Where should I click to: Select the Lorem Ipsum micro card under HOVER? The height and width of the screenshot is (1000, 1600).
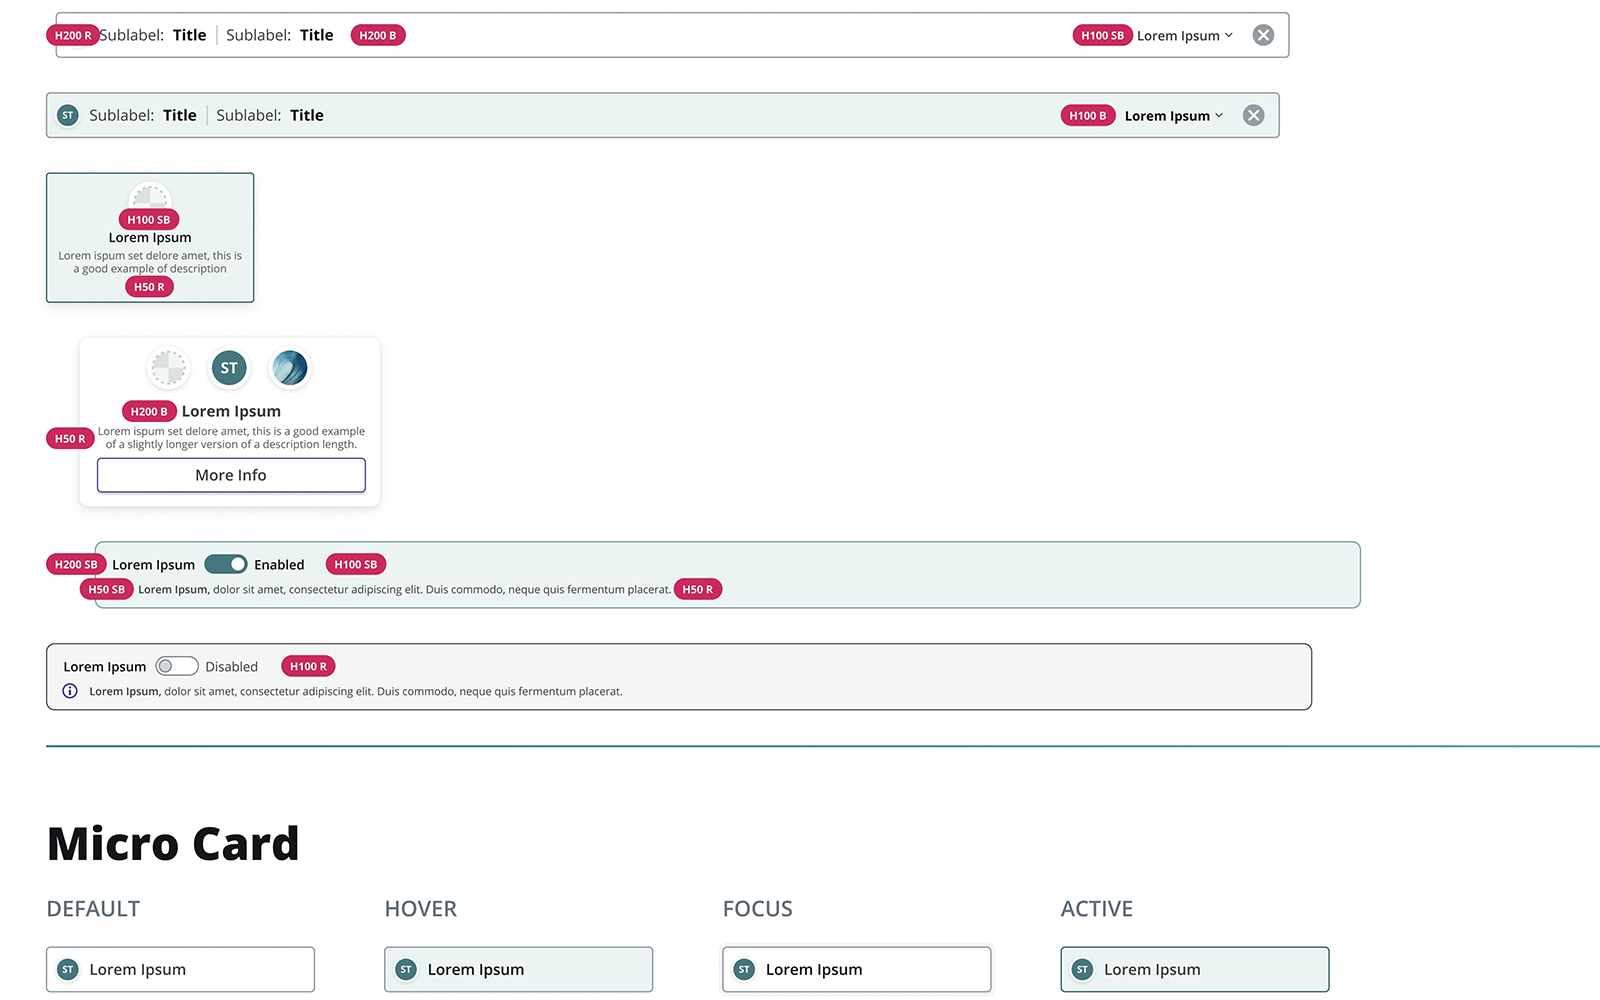point(518,969)
